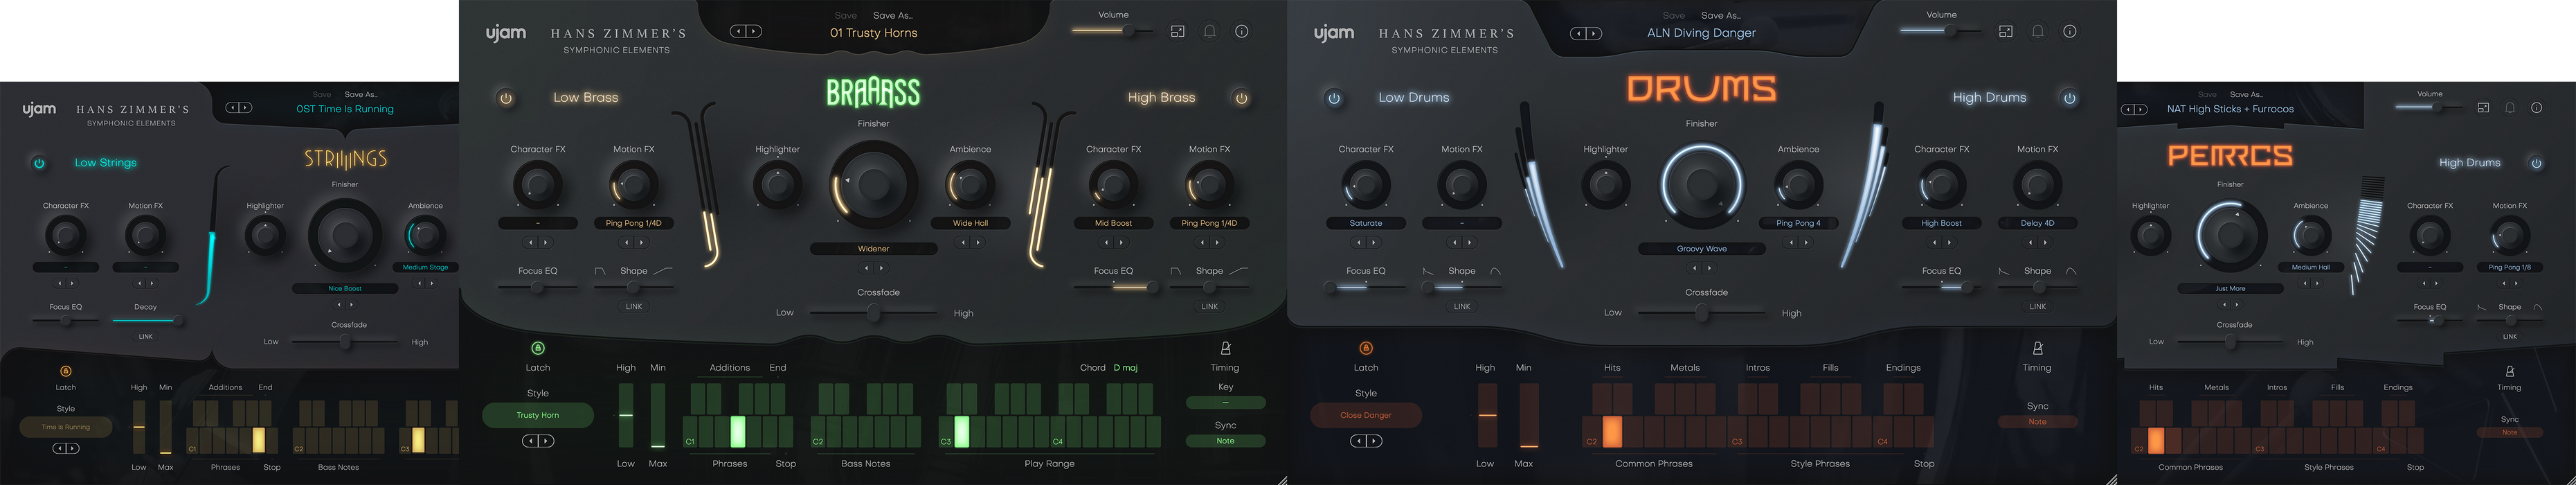Open notifications bell in BRAAASS header

(x=1210, y=32)
